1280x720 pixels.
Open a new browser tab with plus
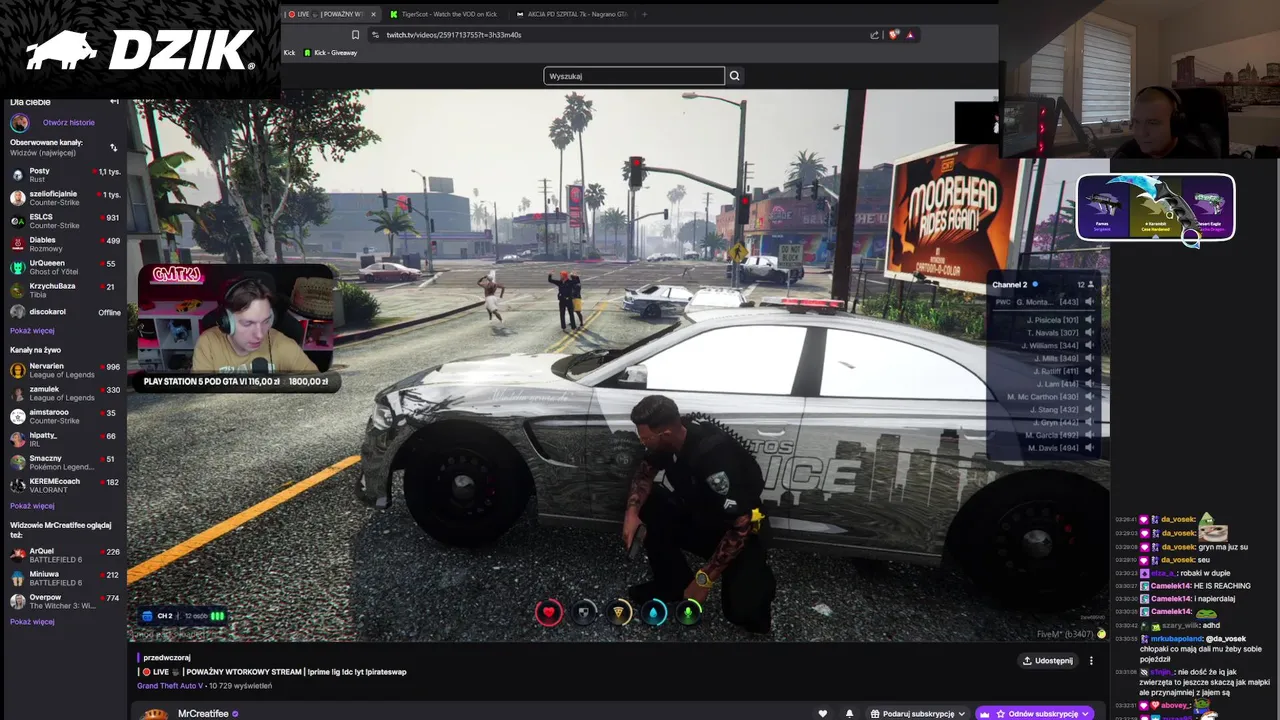click(644, 14)
